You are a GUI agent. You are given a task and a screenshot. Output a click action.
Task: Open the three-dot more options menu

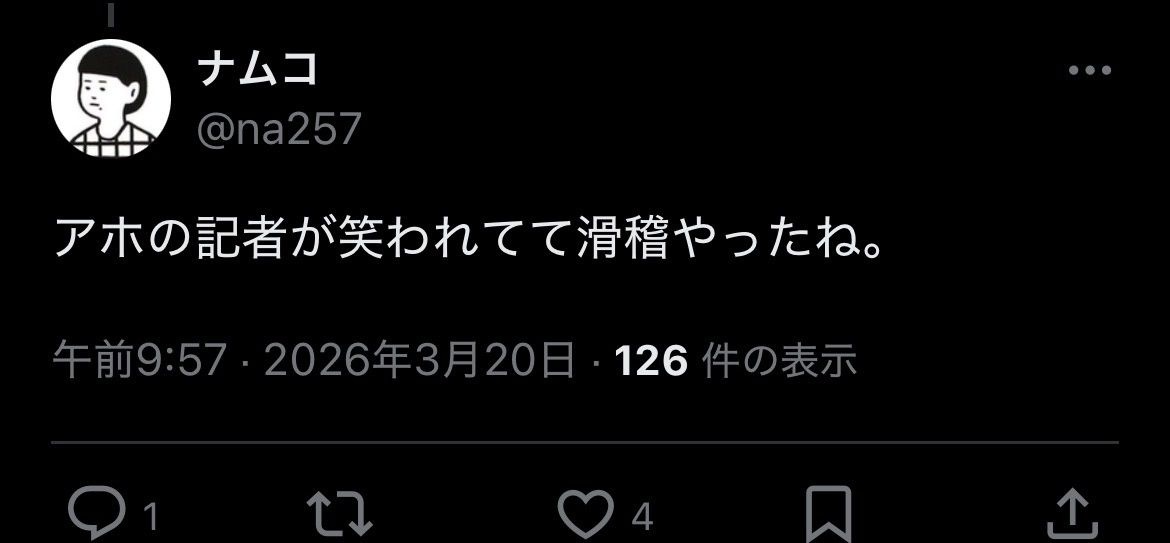point(1089,71)
